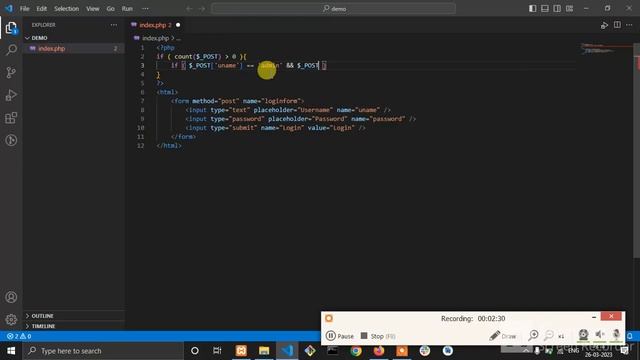This screenshot has width=640, height=360.
Task: Open File Explorer from taskbar
Action: [x=264, y=351]
